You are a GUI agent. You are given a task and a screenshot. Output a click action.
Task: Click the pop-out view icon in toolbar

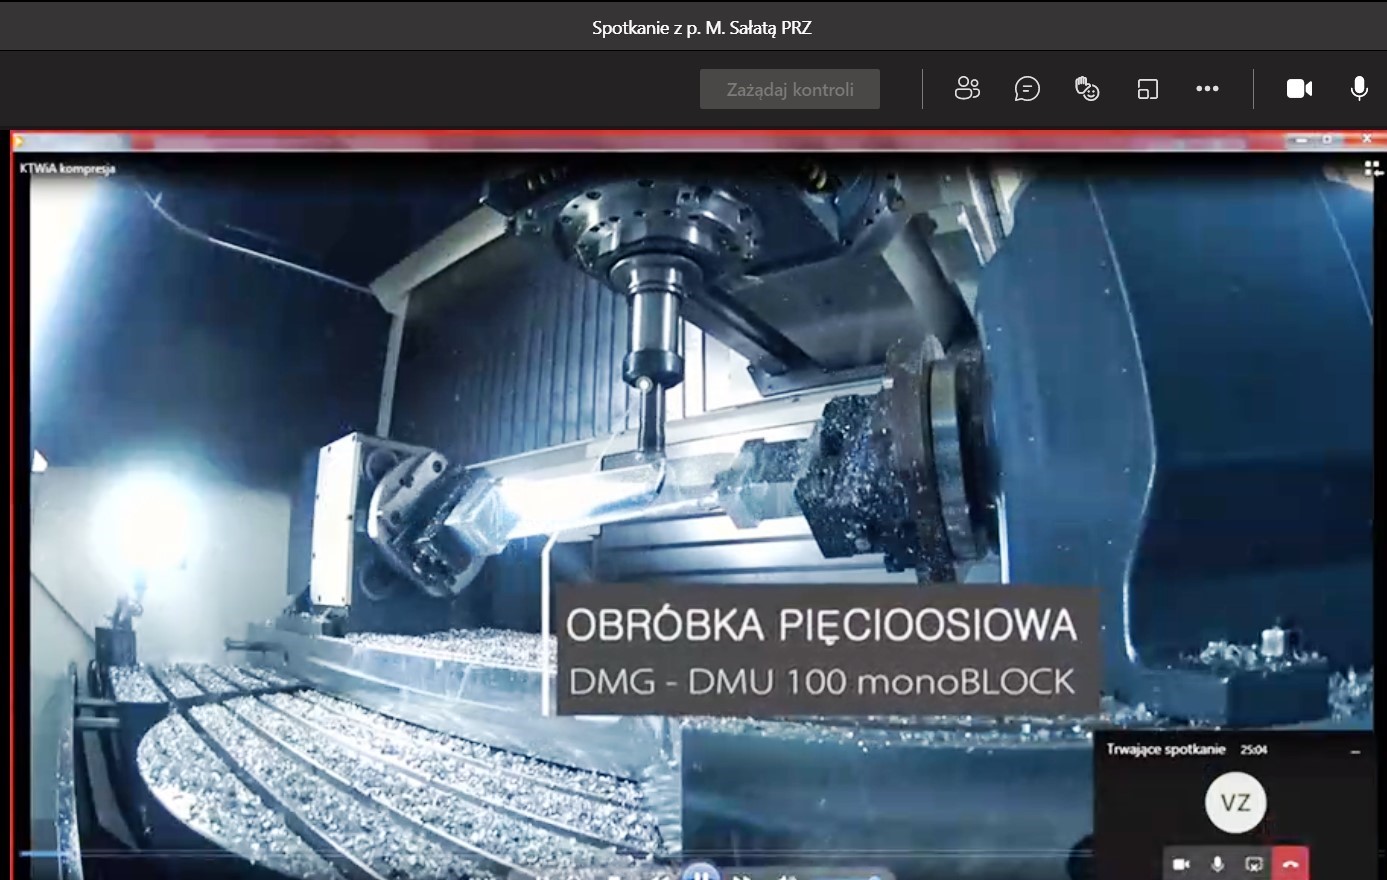pos(1147,89)
